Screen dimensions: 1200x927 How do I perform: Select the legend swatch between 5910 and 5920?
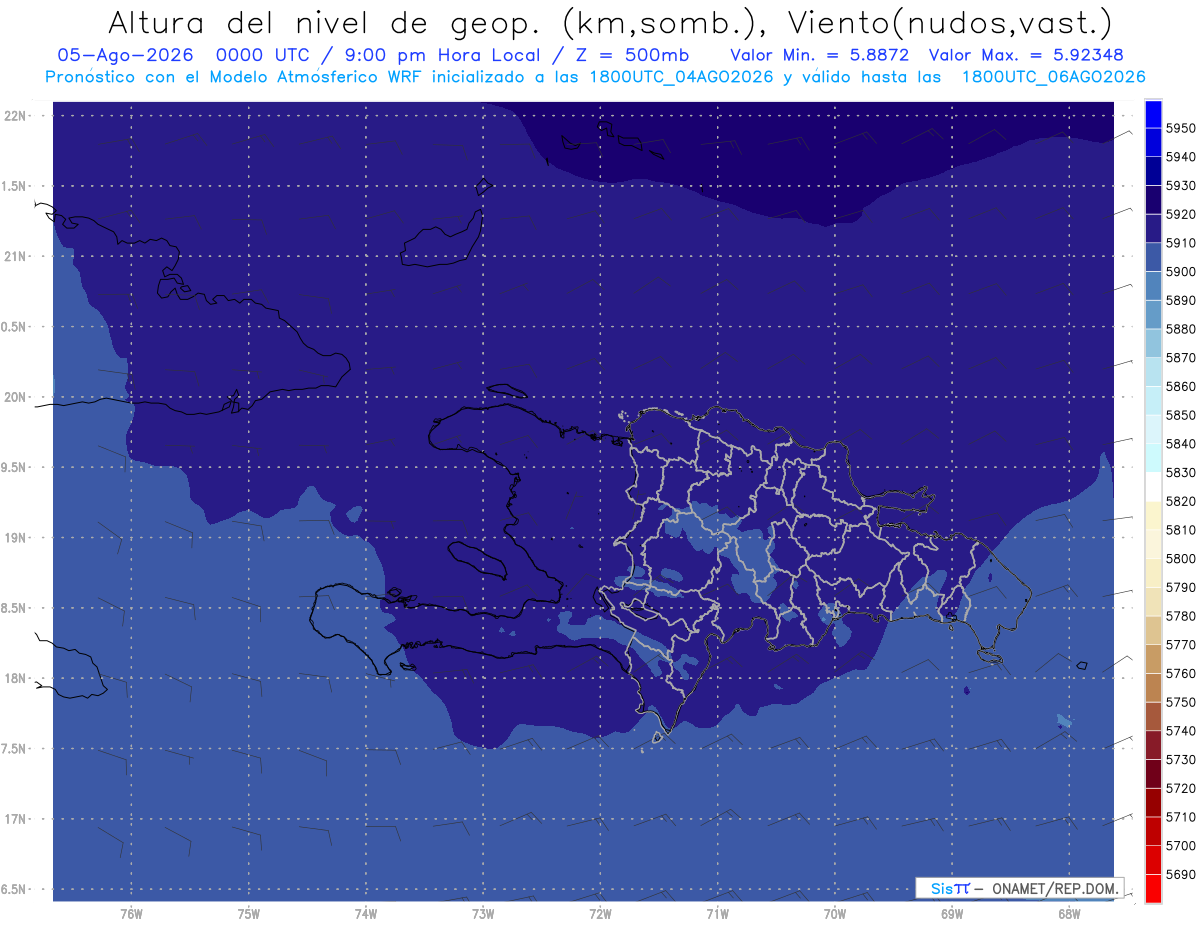tap(1152, 229)
